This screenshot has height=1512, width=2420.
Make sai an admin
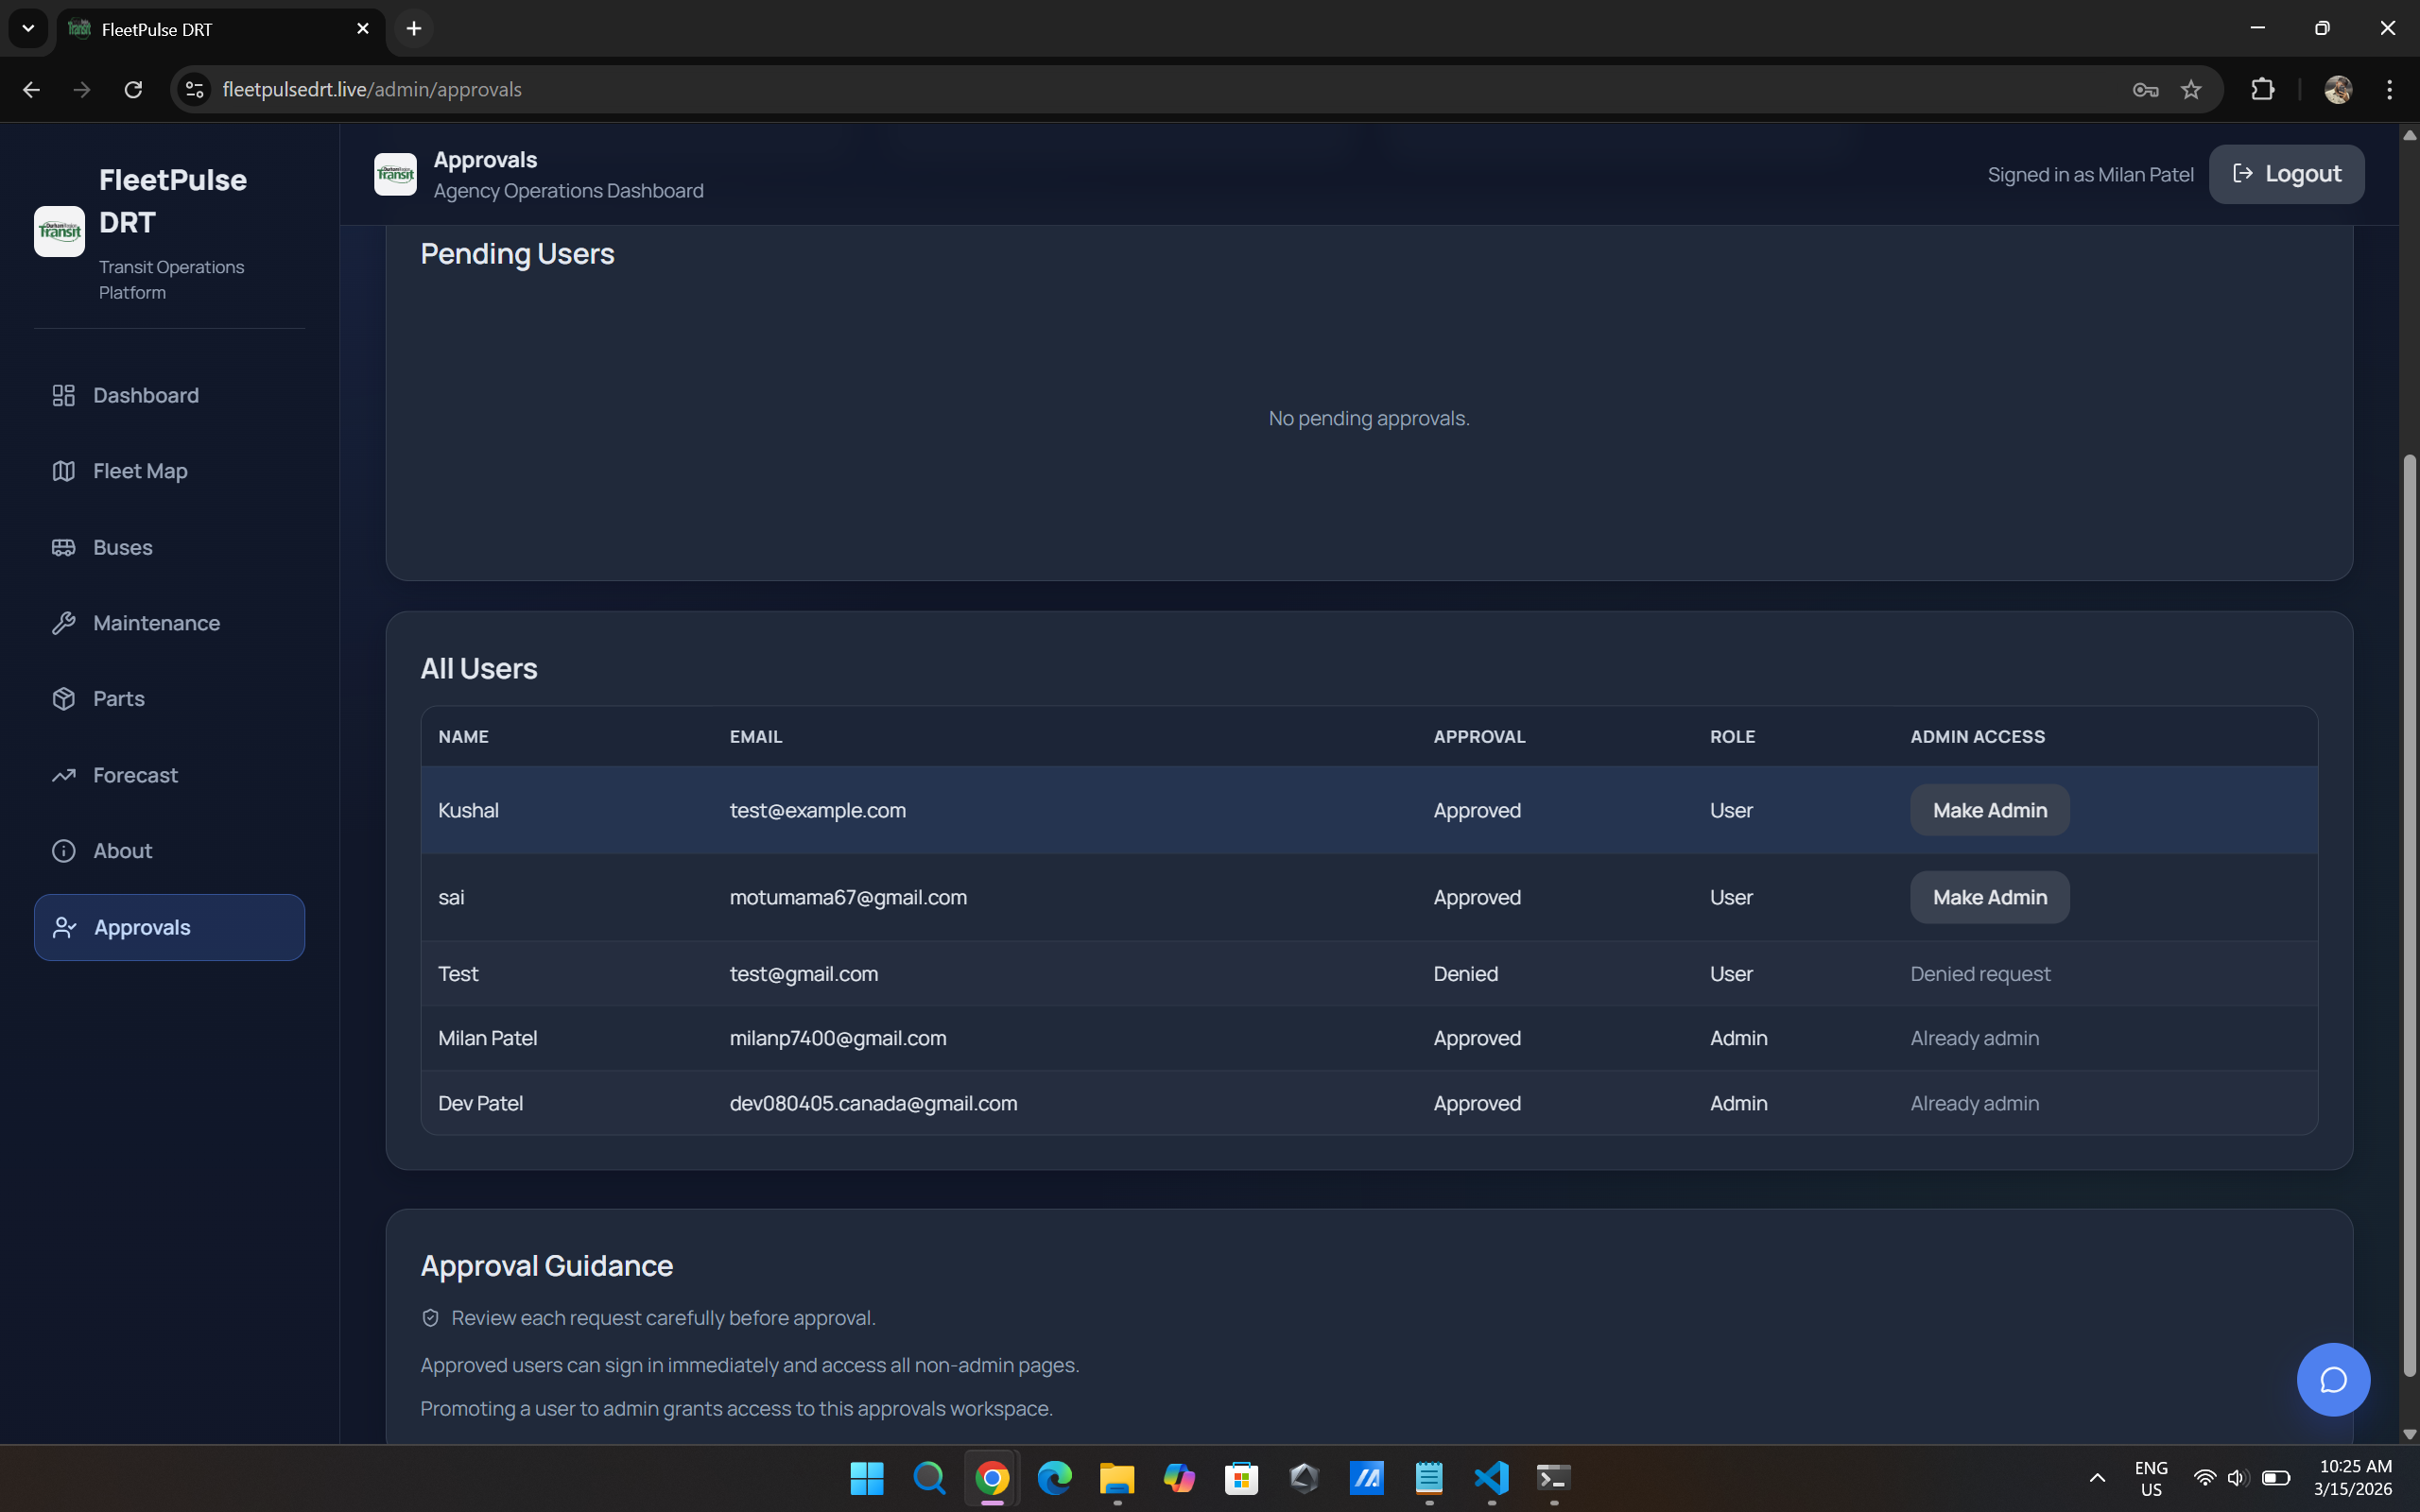pyautogui.click(x=1989, y=897)
